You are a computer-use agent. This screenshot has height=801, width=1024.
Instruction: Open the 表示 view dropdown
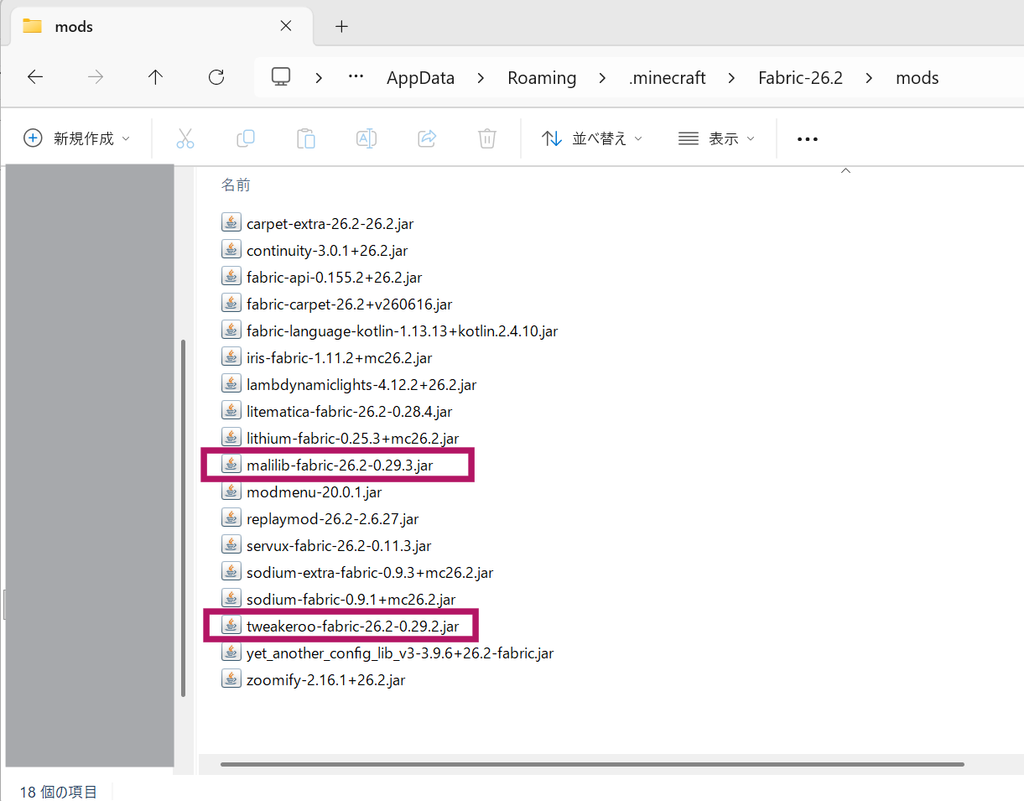pyautogui.click(x=716, y=138)
